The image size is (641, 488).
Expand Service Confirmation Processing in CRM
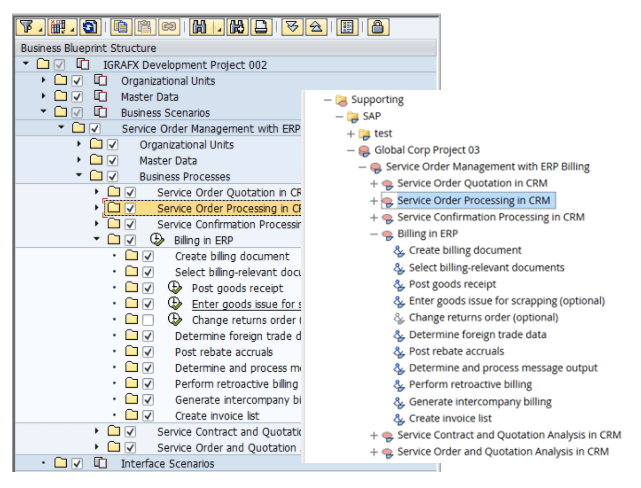tap(373, 218)
